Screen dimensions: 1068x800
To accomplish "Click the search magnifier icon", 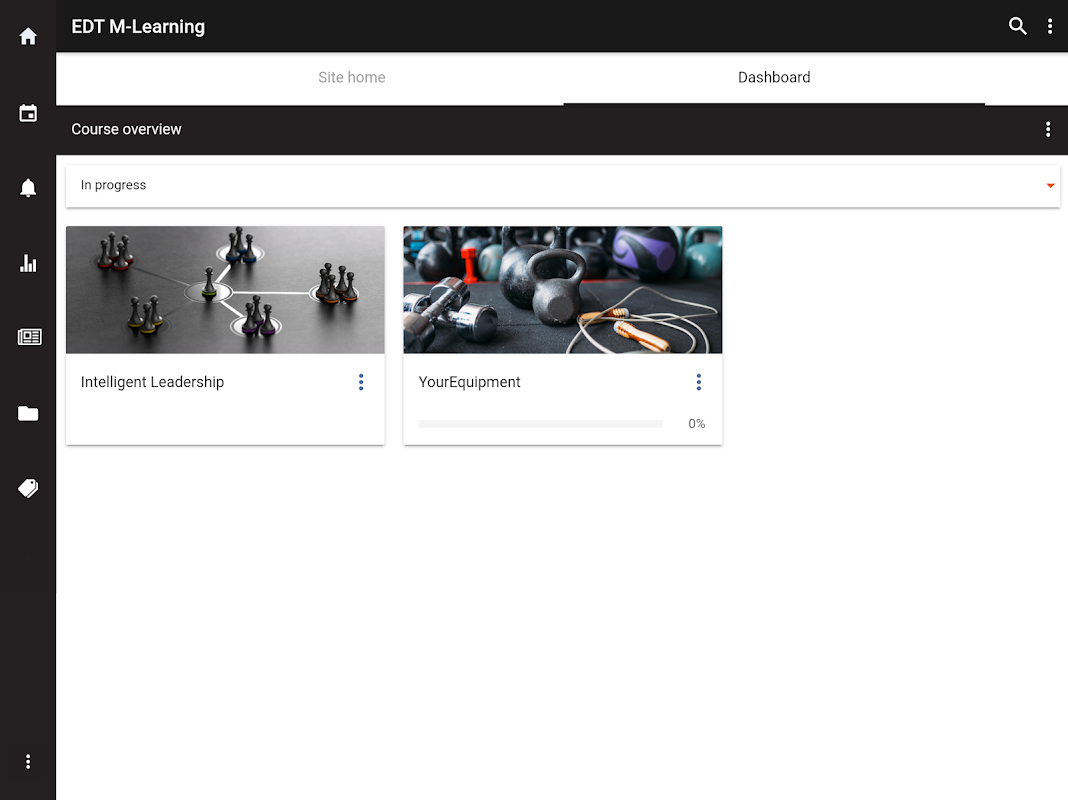I will (x=1018, y=26).
